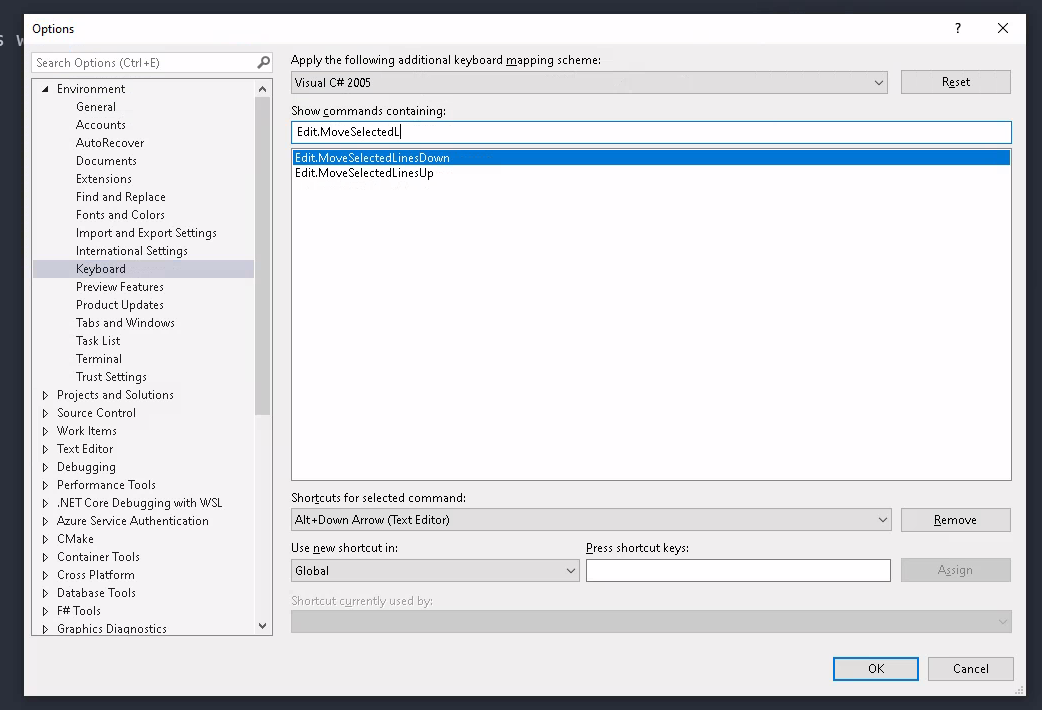
Task: Open Preview Features page
Action: tap(120, 287)
